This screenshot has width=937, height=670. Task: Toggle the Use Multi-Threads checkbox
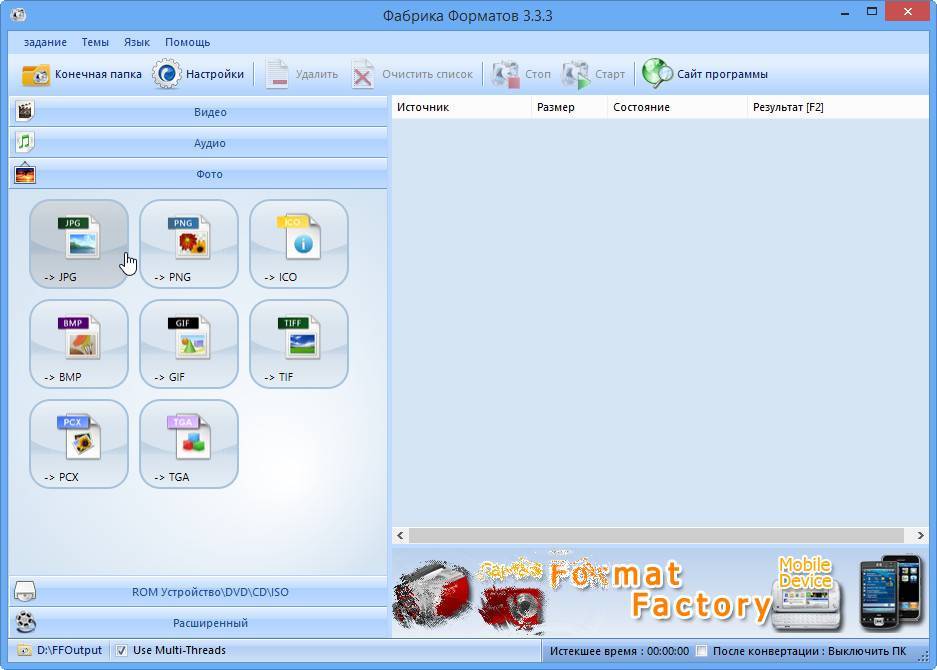[122, 650]
